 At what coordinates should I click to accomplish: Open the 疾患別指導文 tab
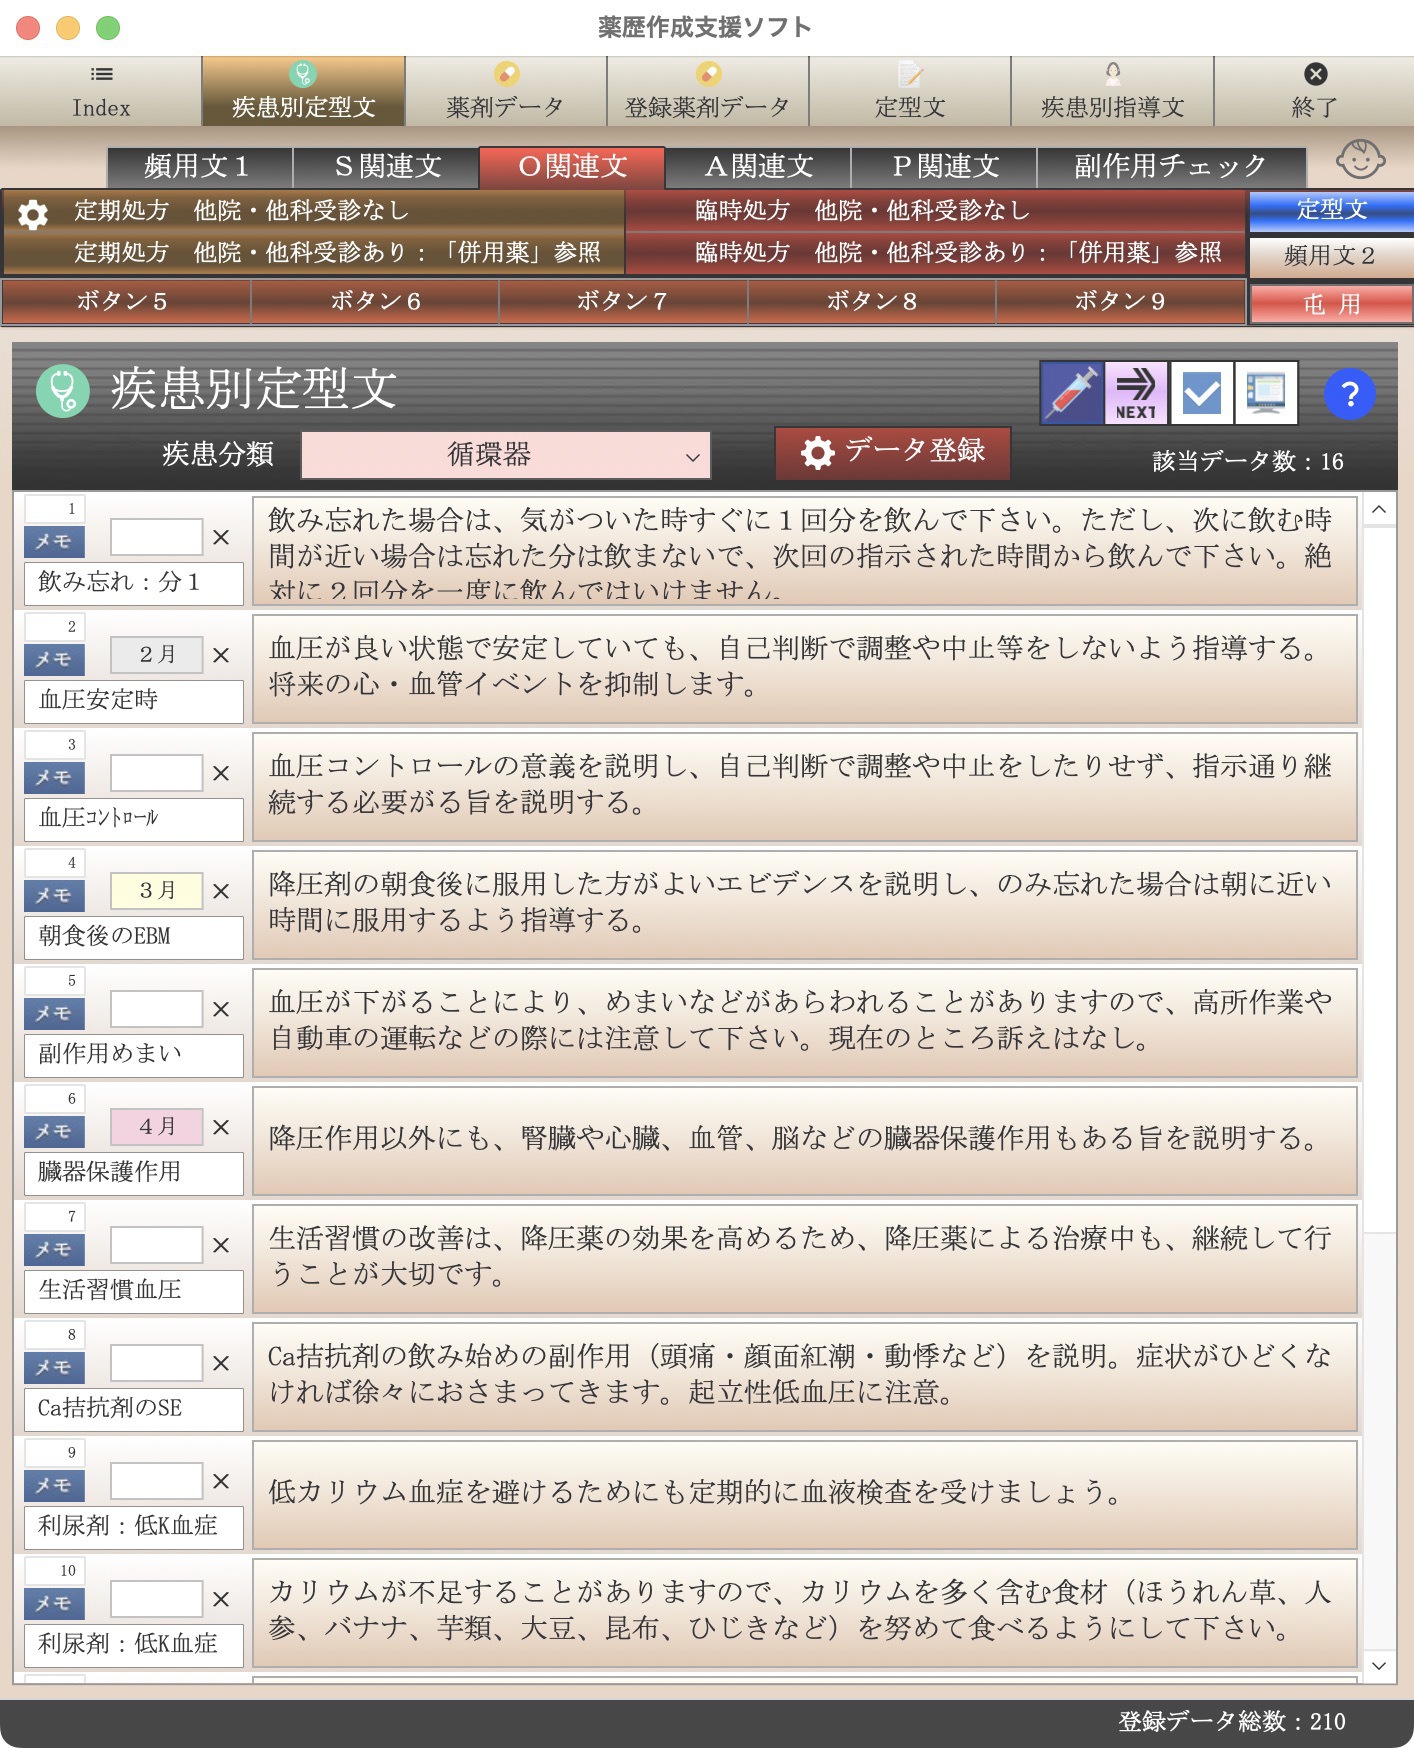click(x=1112, y=92)
